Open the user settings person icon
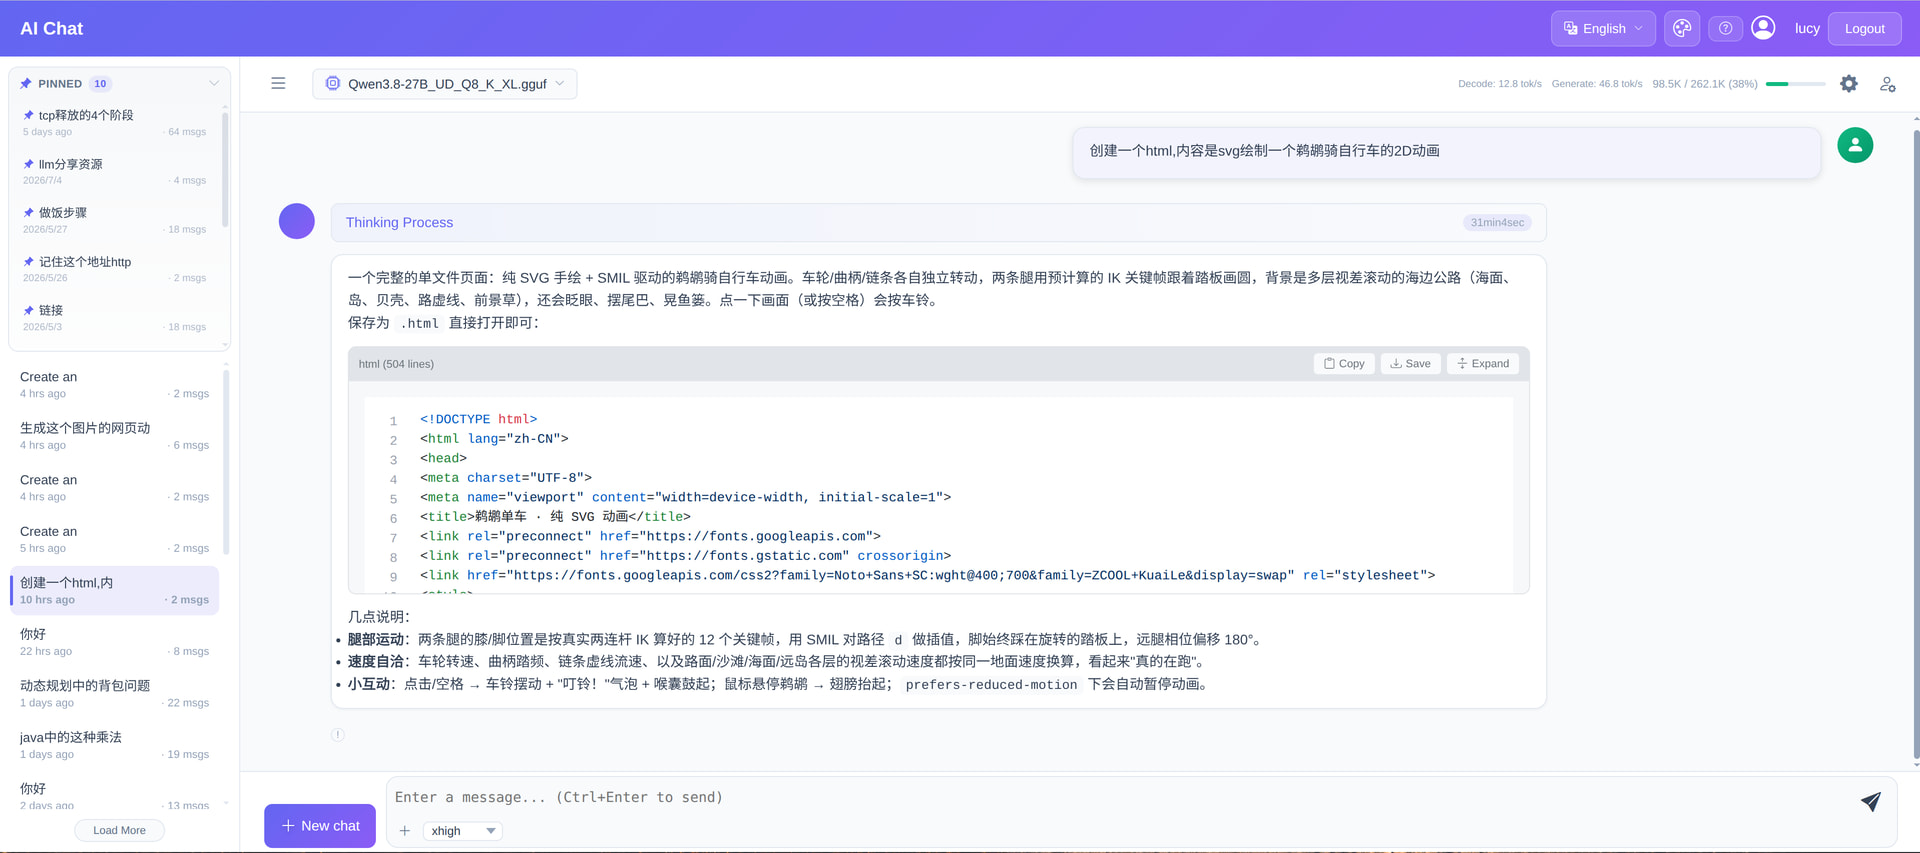1920x853 pixels. pyautogui.click(x=1887, y=84)
